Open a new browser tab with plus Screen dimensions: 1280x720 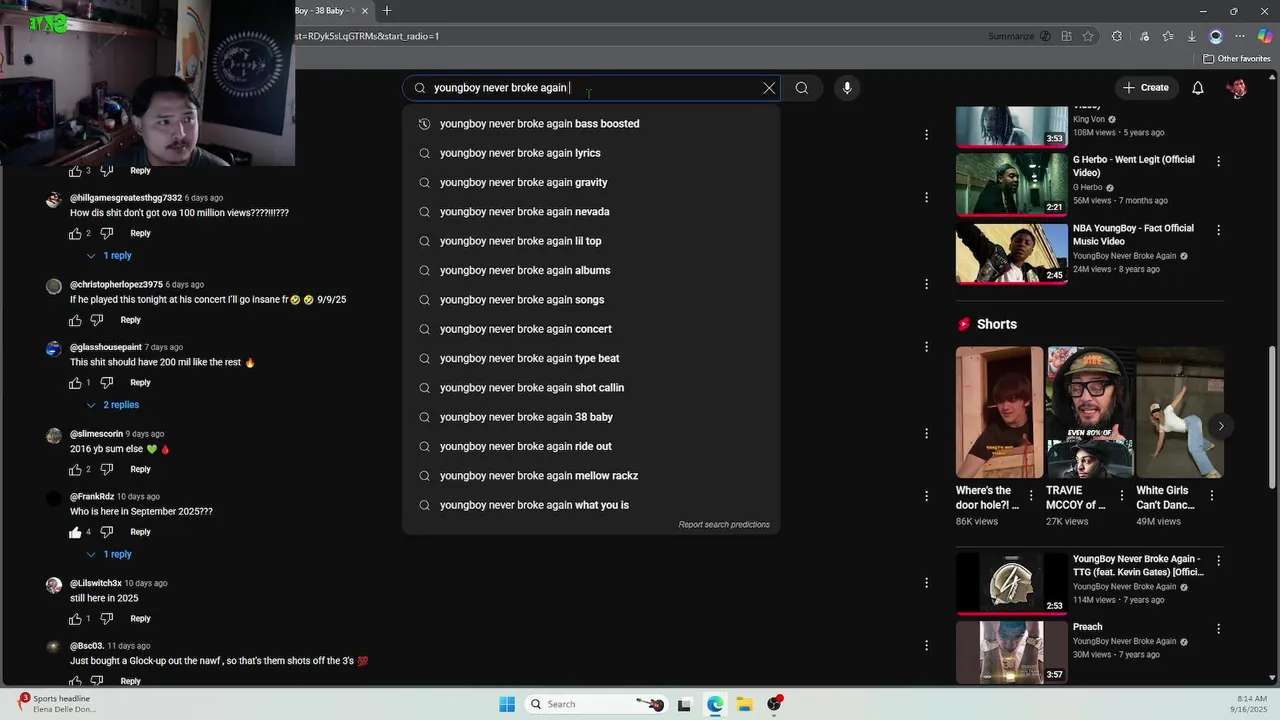387,11
